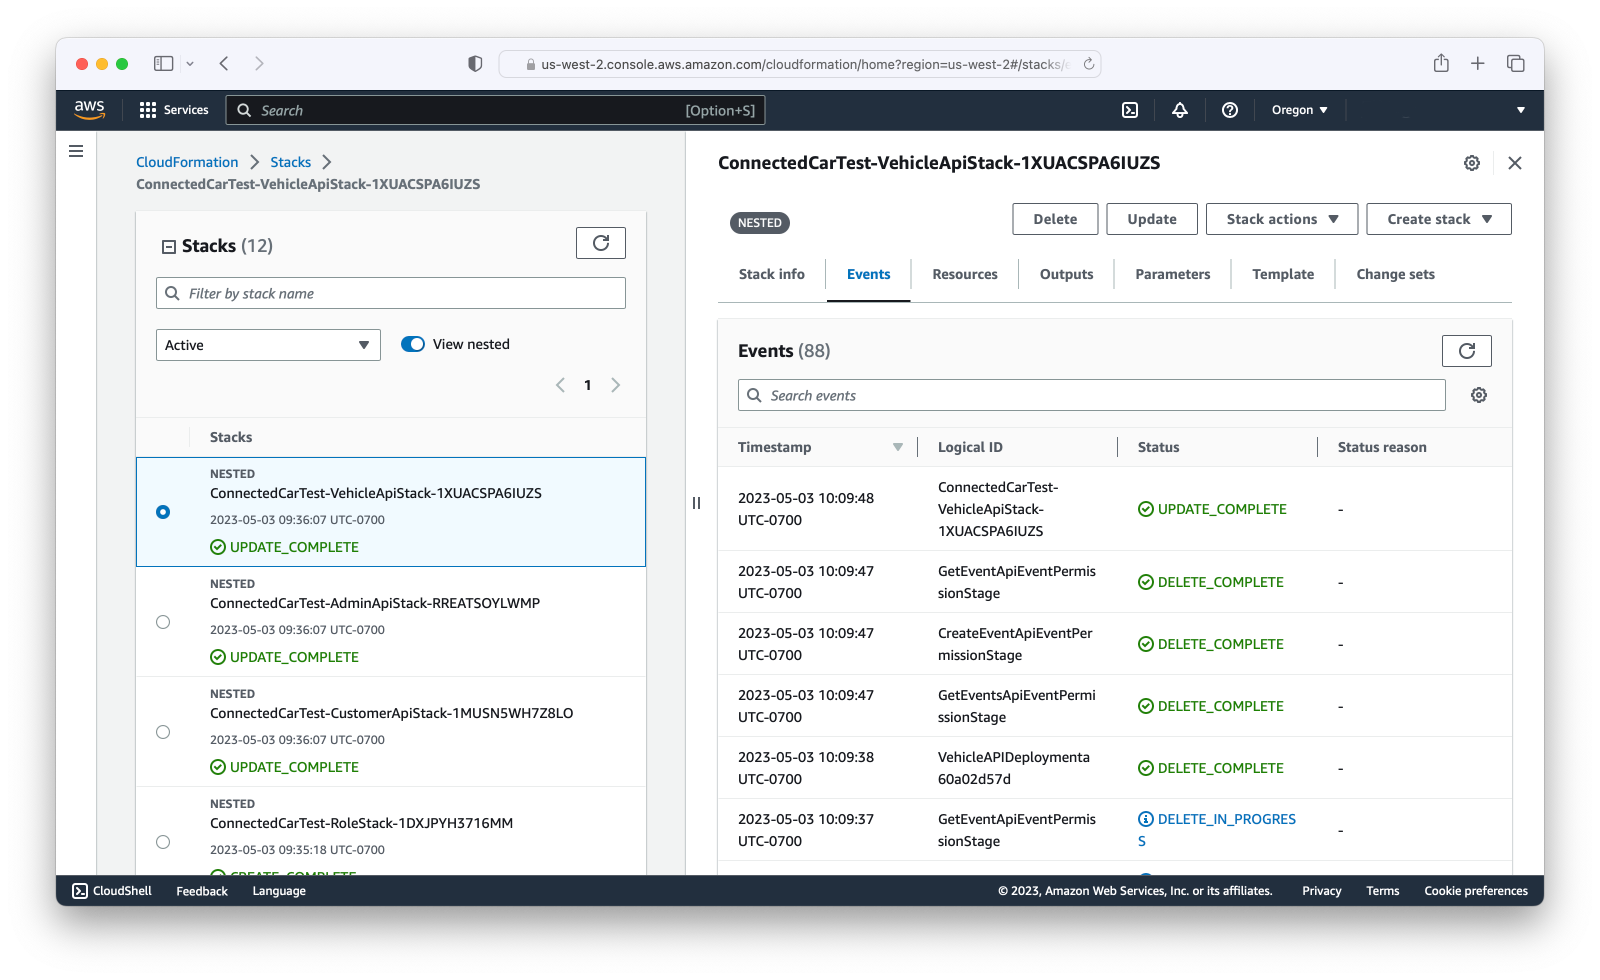Refresh the Events table
Viewport: 1600px width, 980px height.
click(x=1467, y=351)
